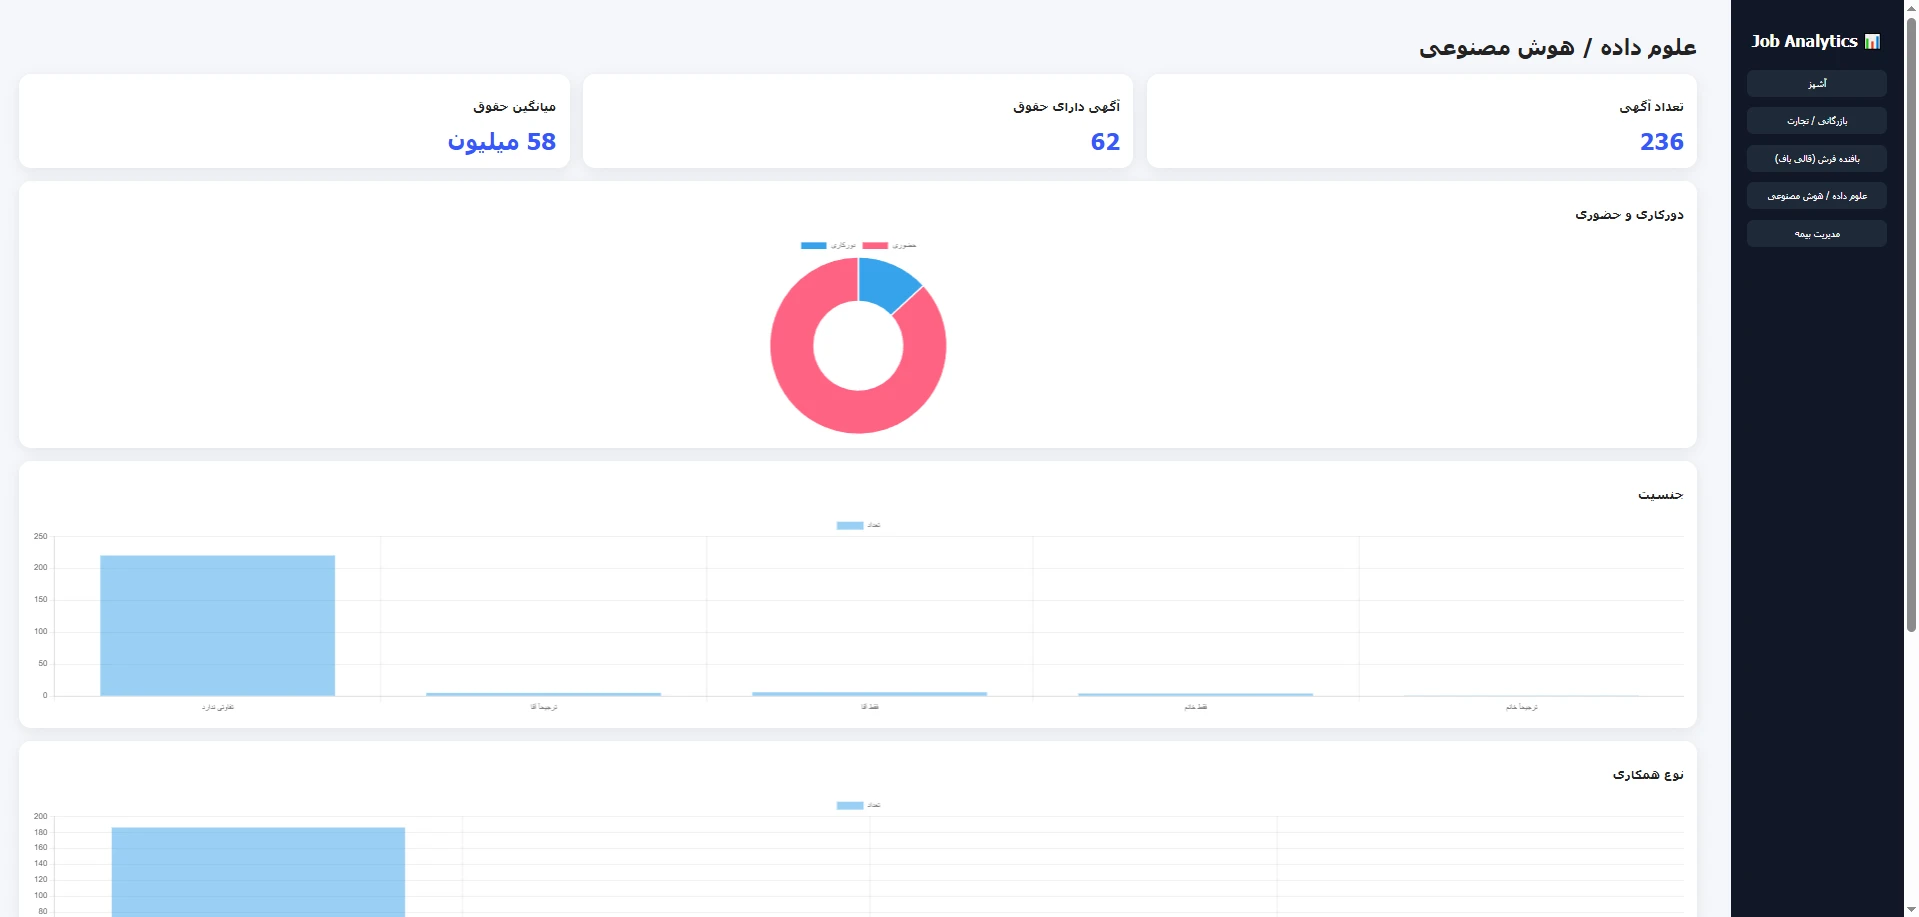The image size is (1919, 917).
Task: Toggle the pink حضوری legend swatch
Action: (x=875, y=245)
